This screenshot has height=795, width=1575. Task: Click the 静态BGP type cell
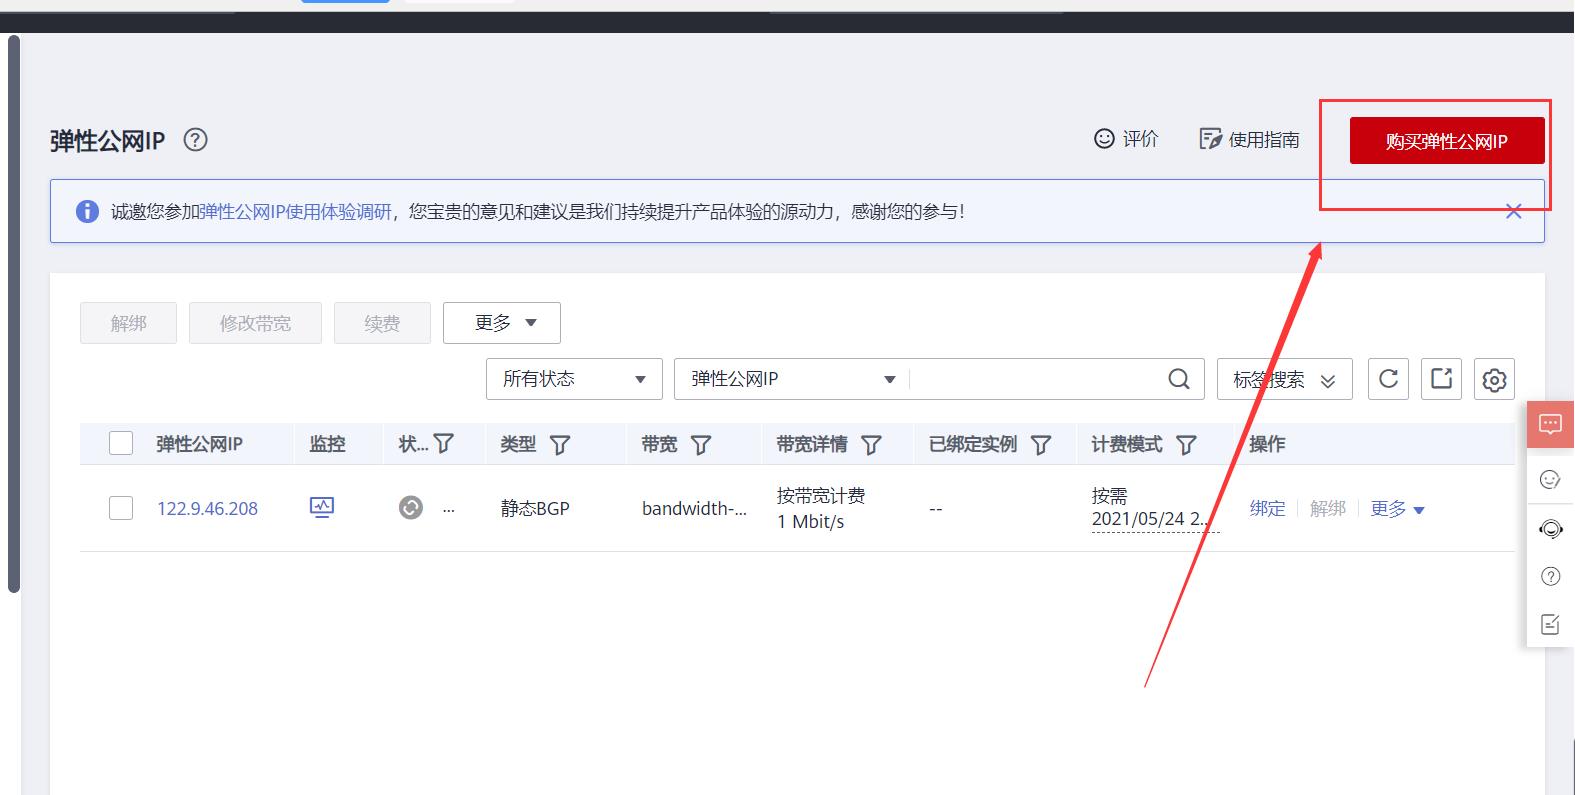tap(535, 508)
